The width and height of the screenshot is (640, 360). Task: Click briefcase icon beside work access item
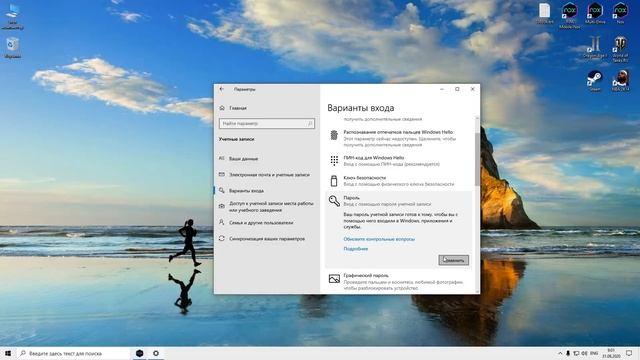222,207
